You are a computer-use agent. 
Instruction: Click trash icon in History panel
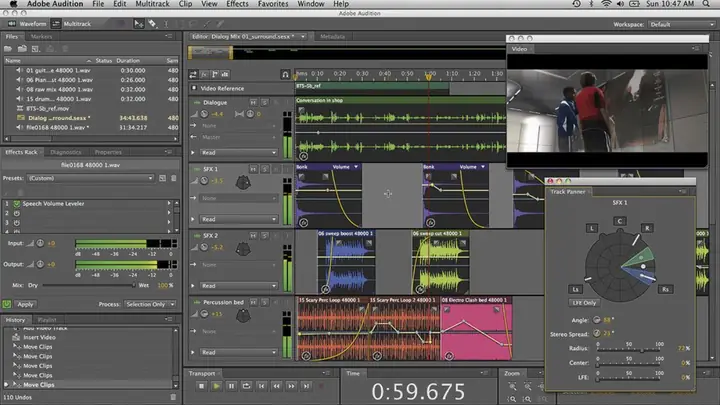(173, 397)
